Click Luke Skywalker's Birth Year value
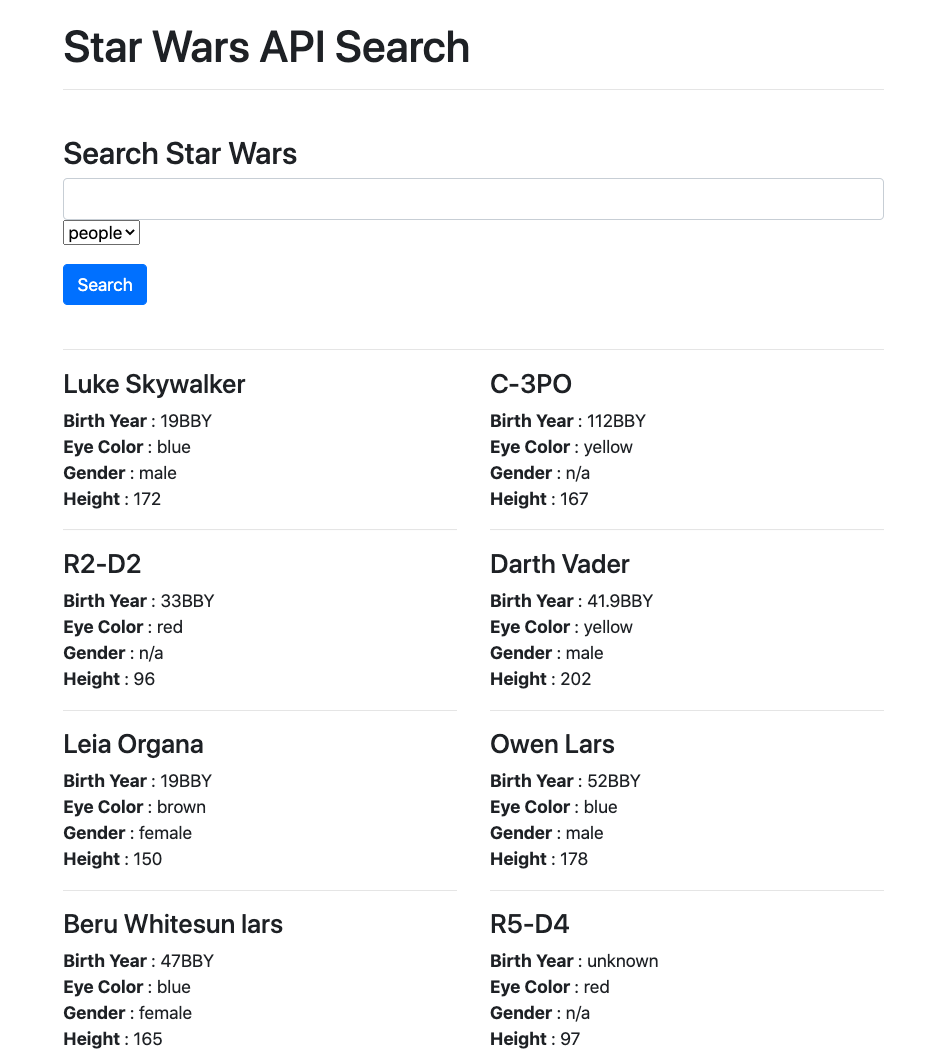 click(x=185, y=421)
